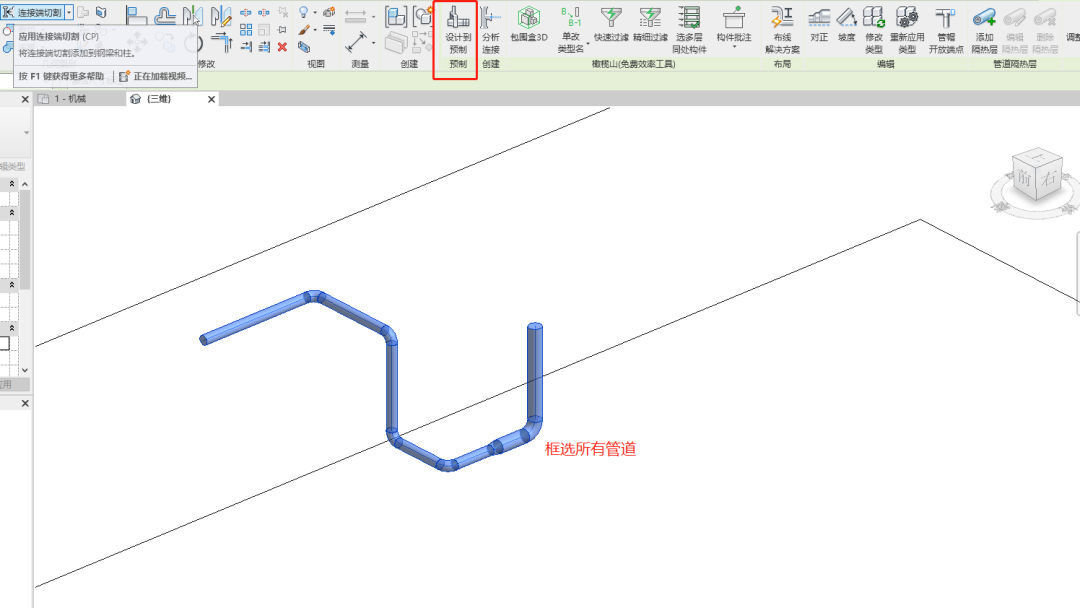1080x608 pixels.
Task: Collapse the second properties section
Action: (12, 213)
